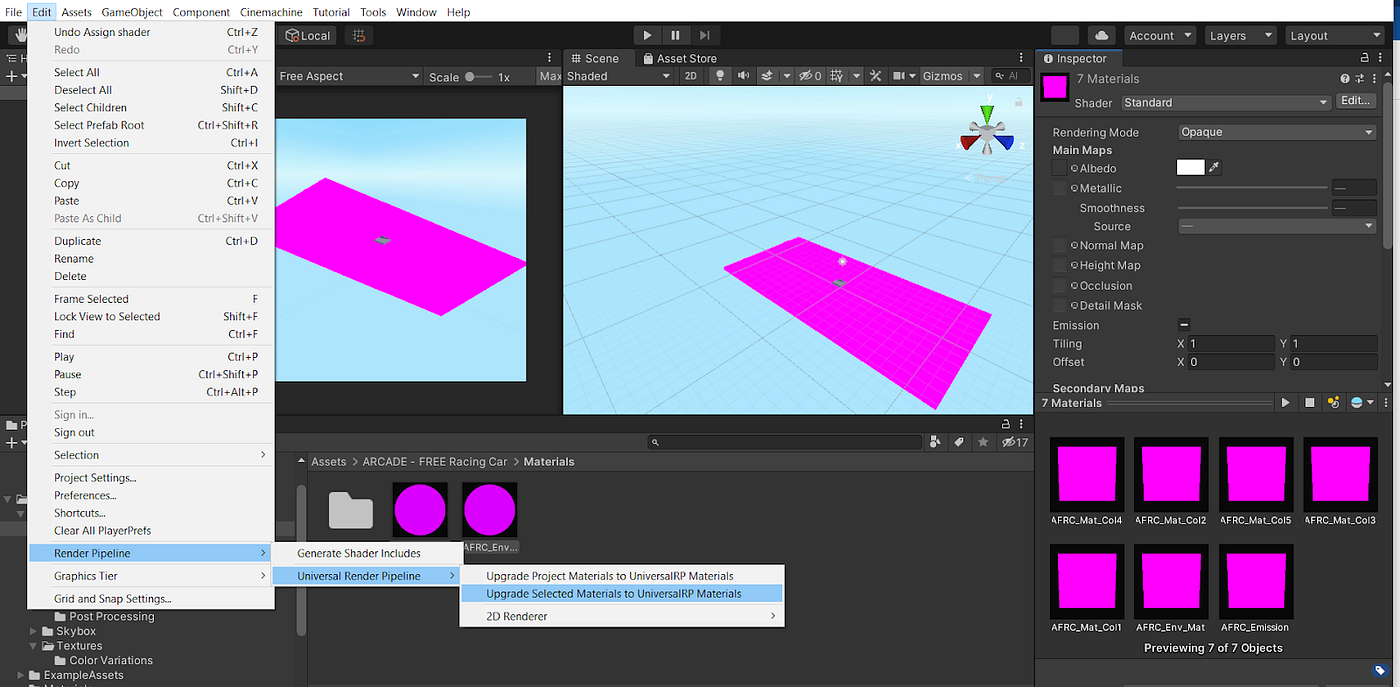Click the Step frame button
1400x687 pixels.
[703, 33]
